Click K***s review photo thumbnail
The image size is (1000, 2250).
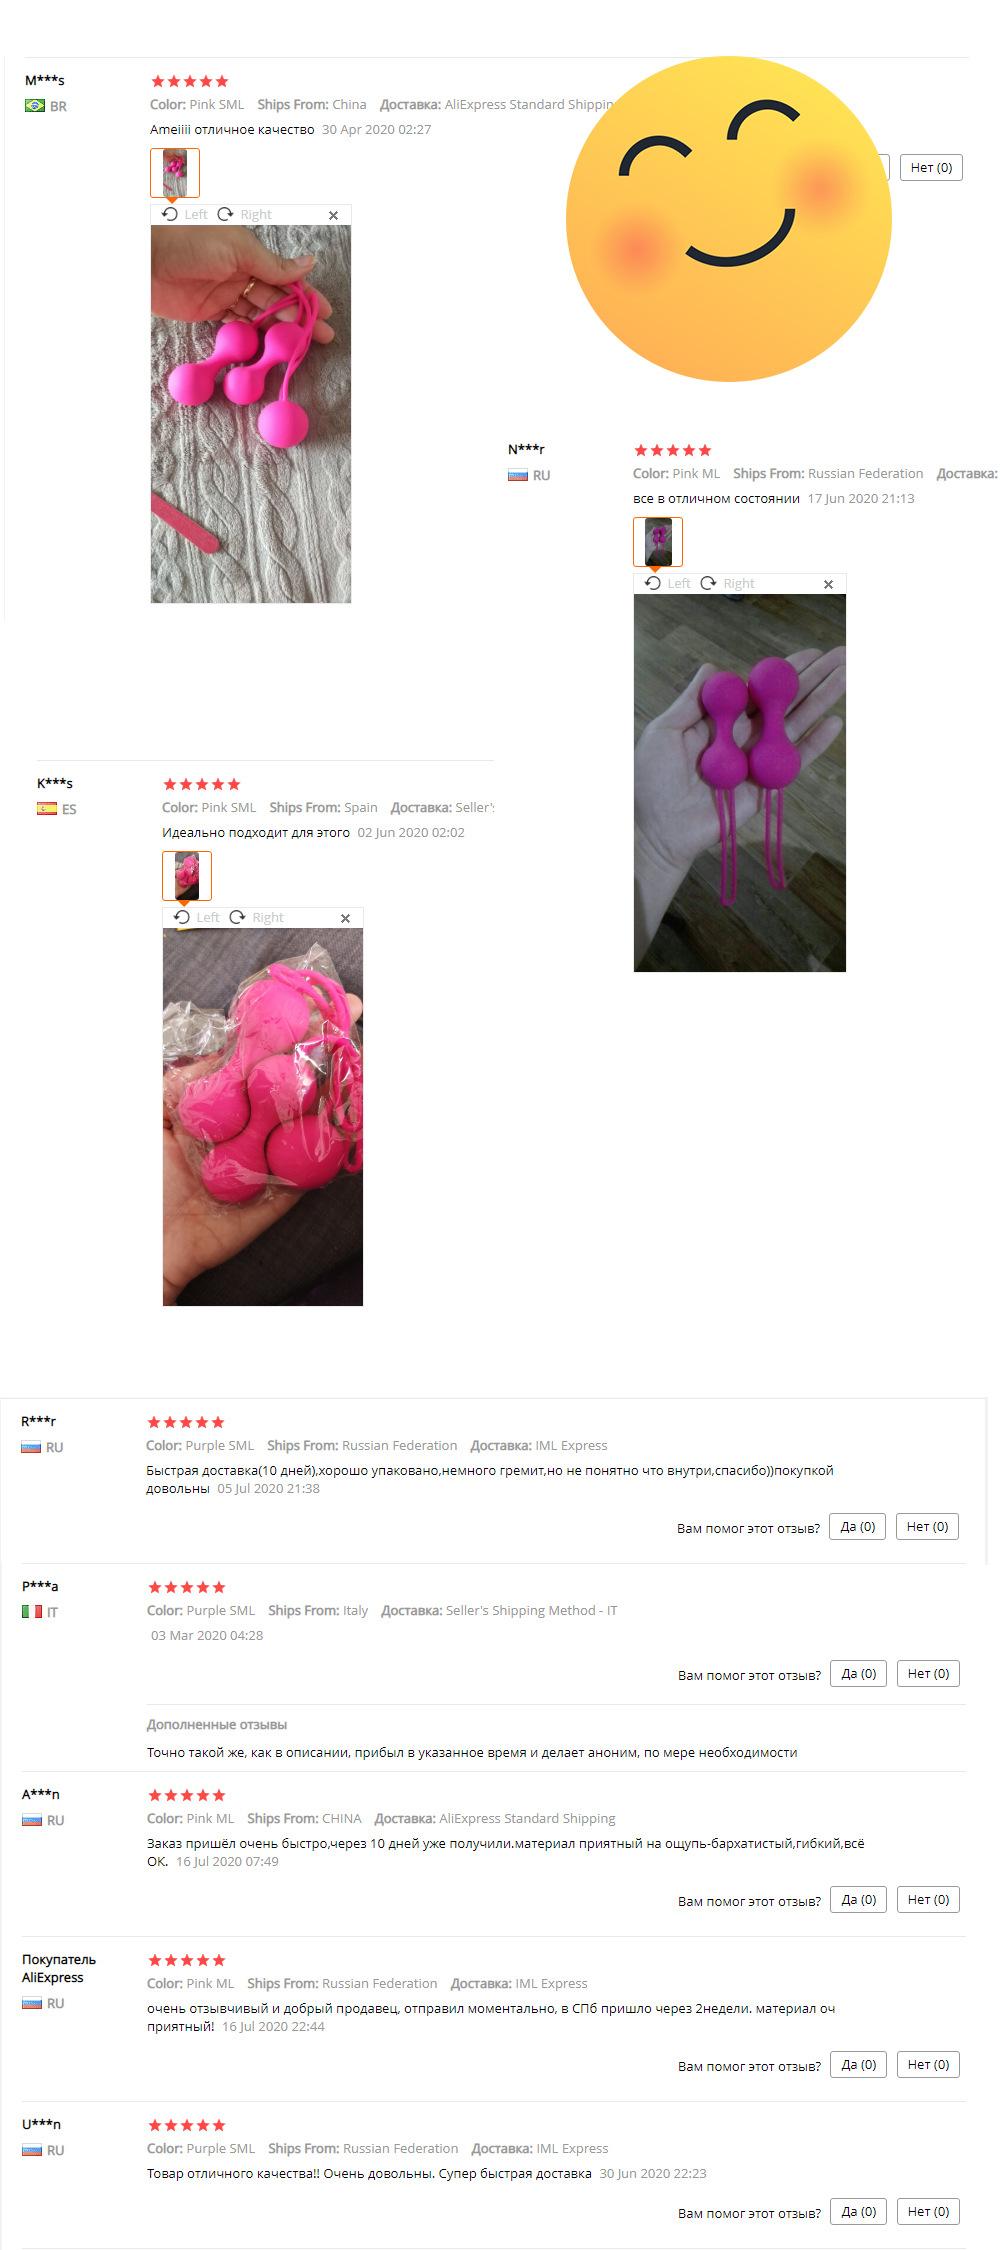pyautogui.click(x=187, y=876)
